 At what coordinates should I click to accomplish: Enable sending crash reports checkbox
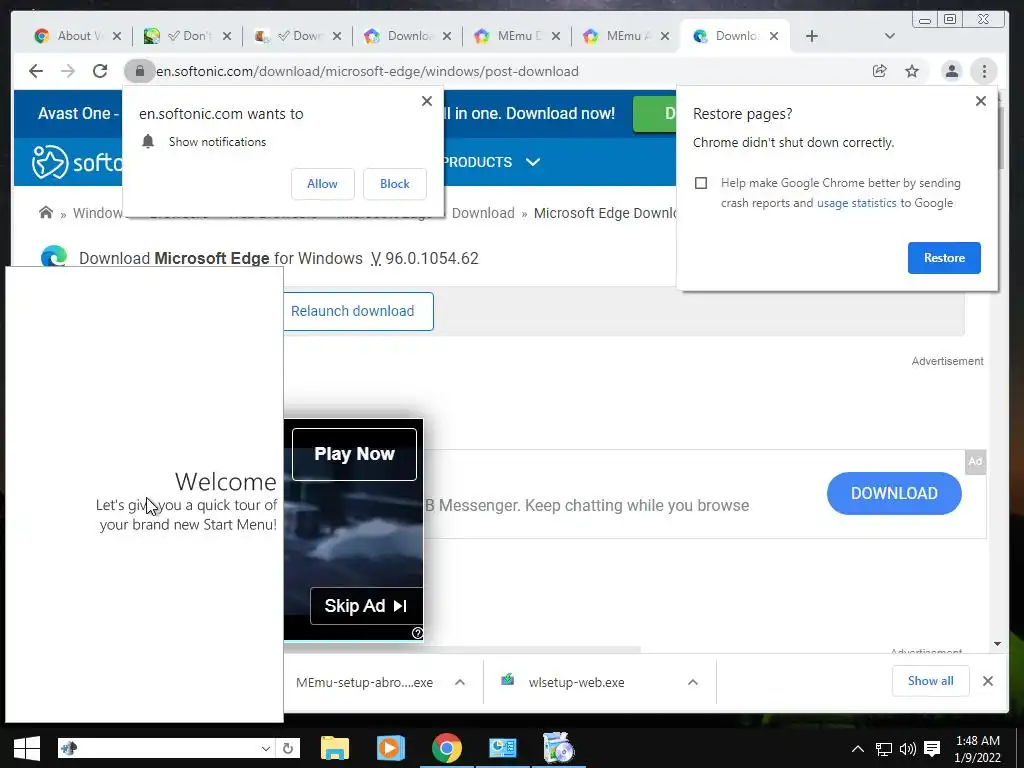pos(701,183)
